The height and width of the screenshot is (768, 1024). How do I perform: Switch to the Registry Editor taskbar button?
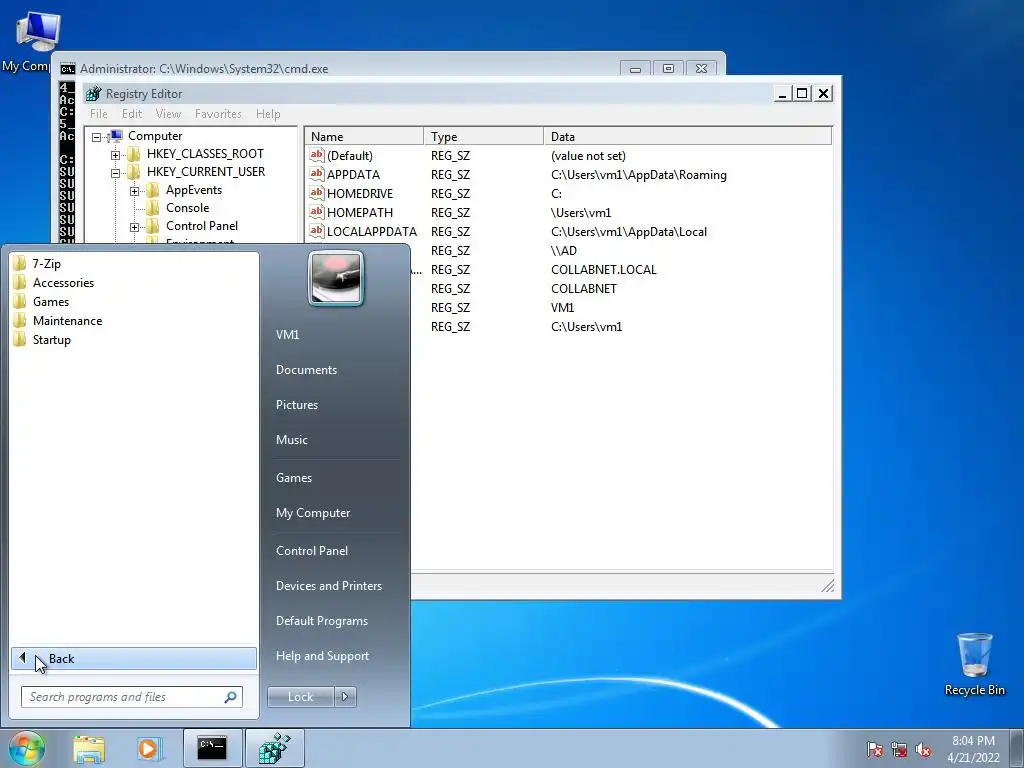(x=274, y=748)
